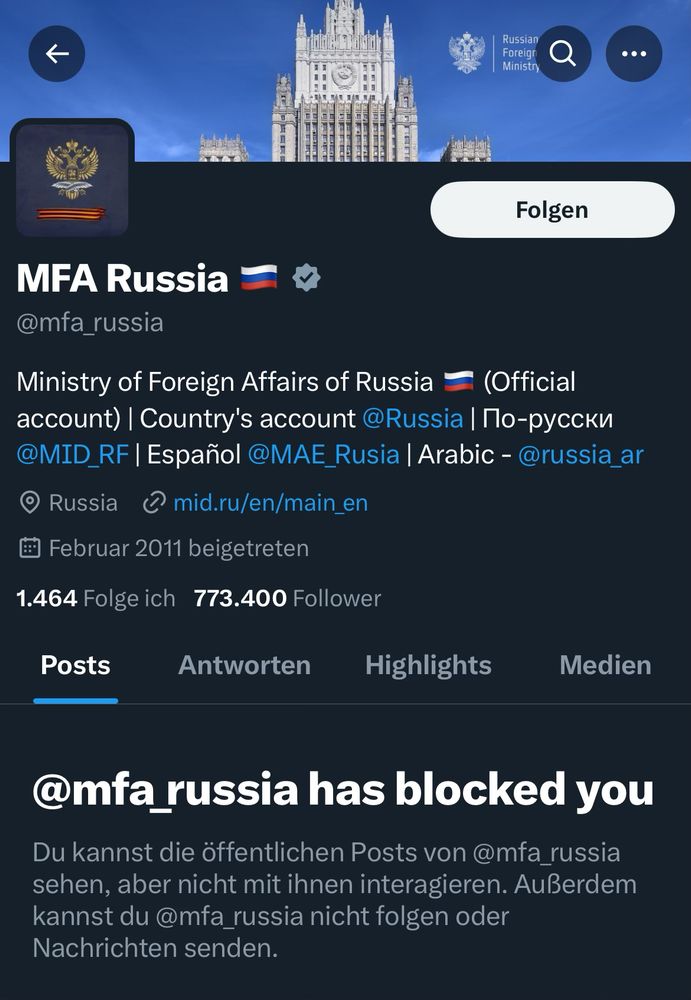Tap the back arrow icon
Screen dimensions: 691x1000
coord(57,54)
